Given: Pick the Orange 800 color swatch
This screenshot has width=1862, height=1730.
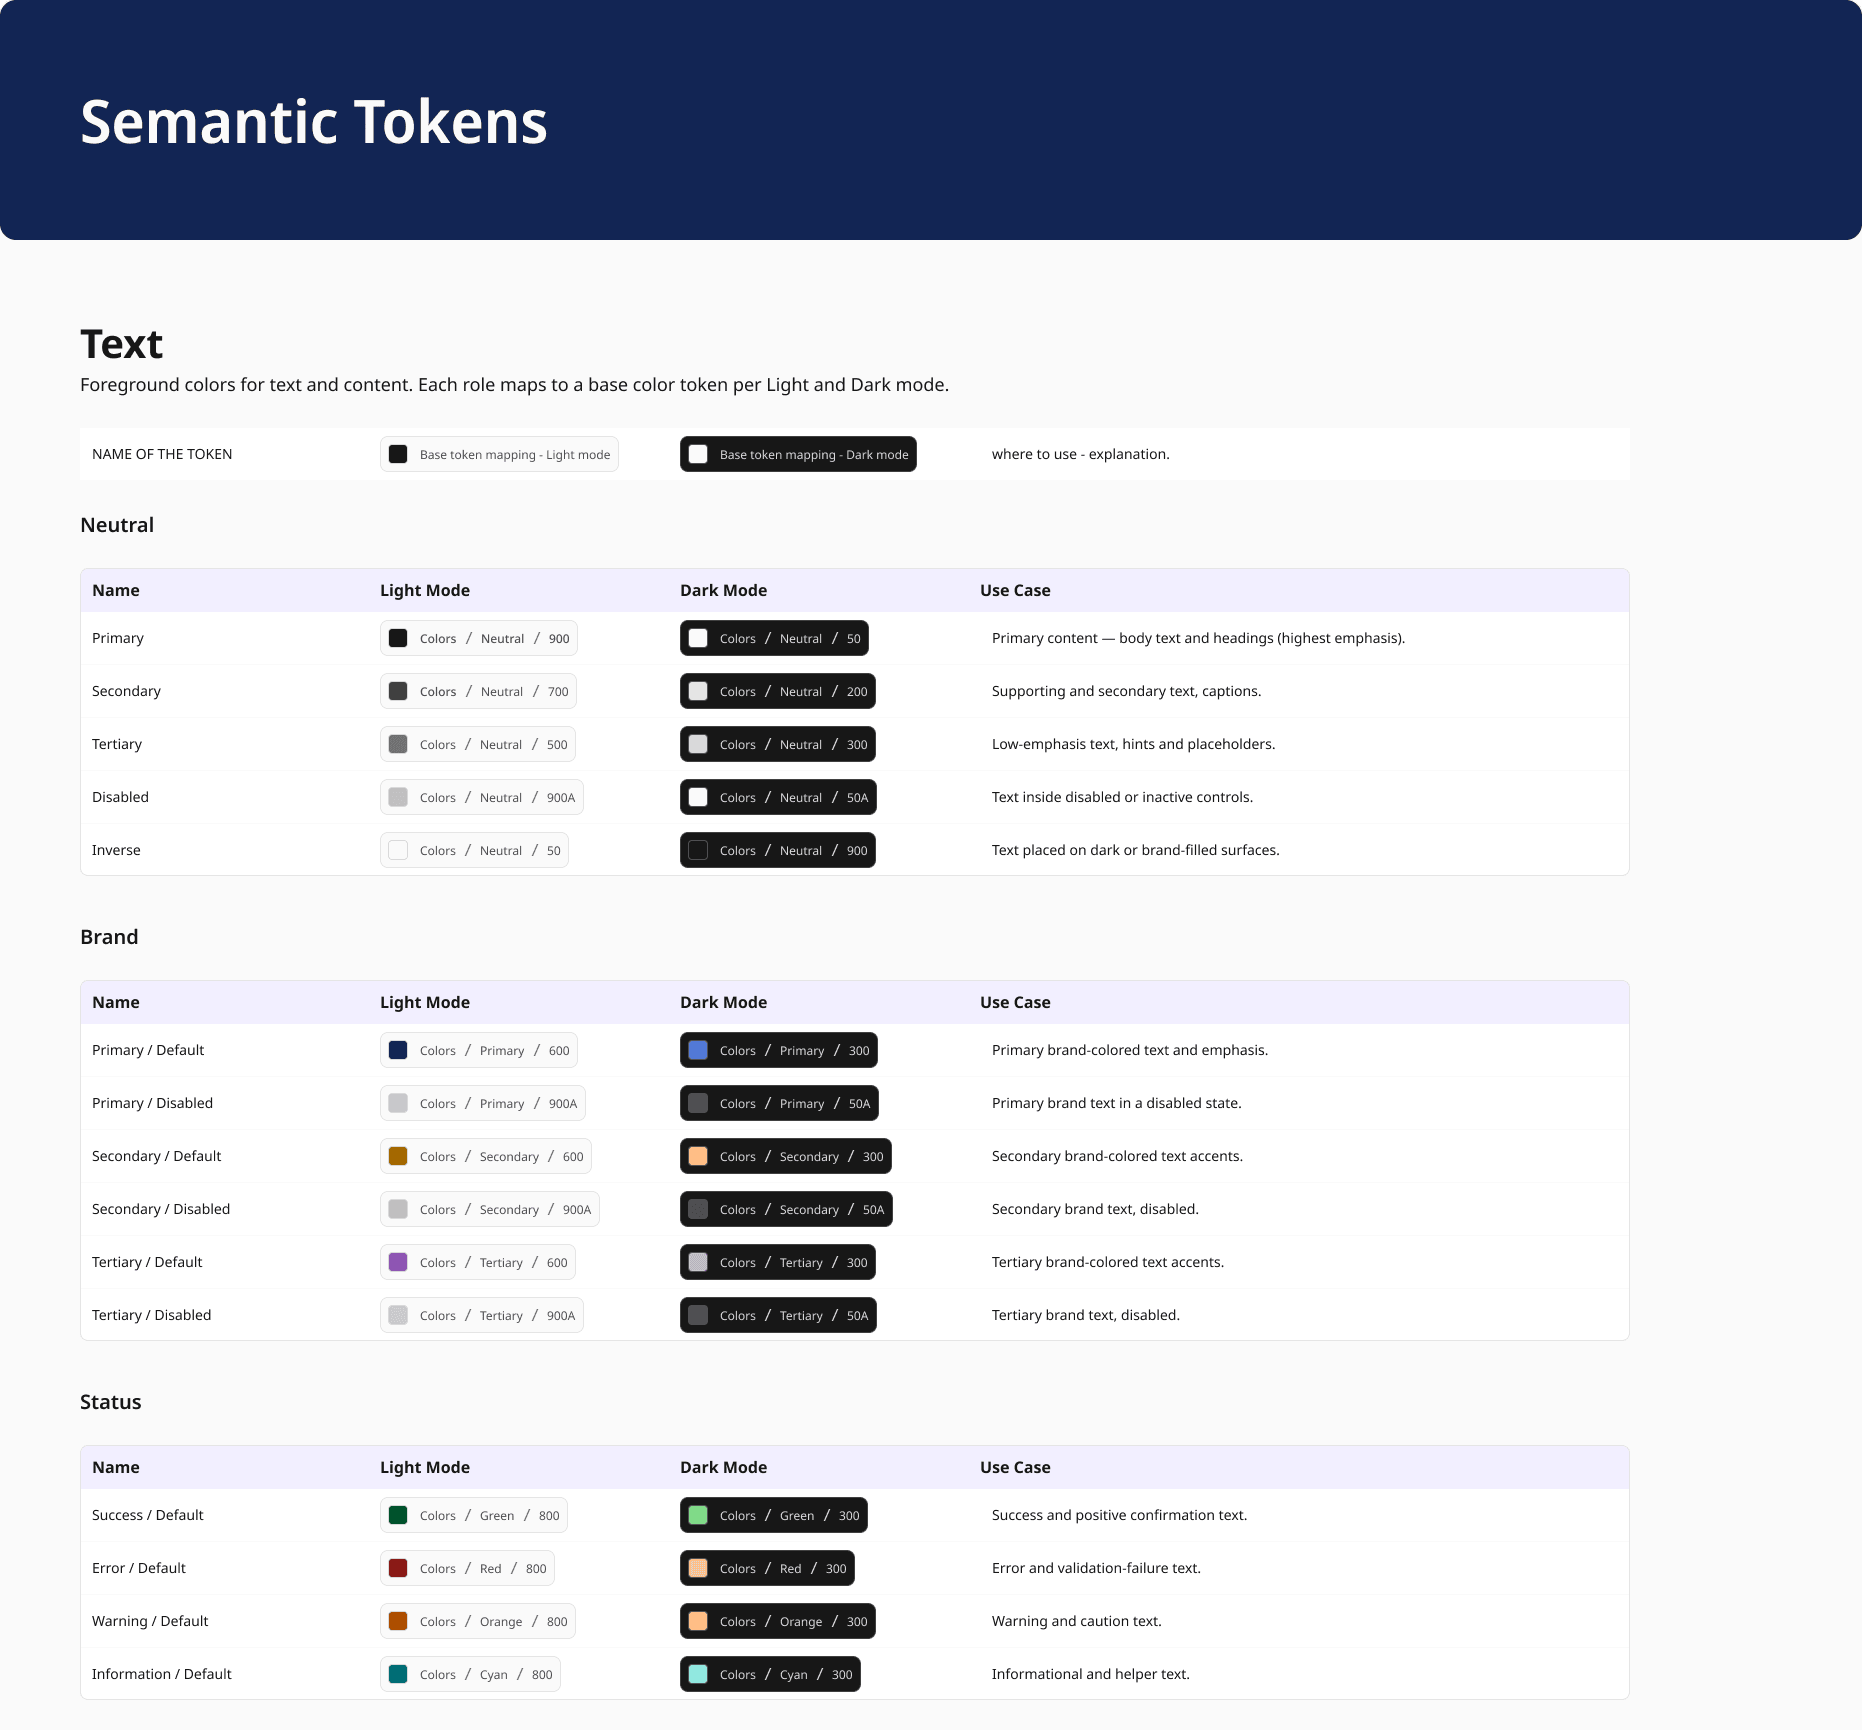Looking at the screenshot, I should (x=398, y=1621).
